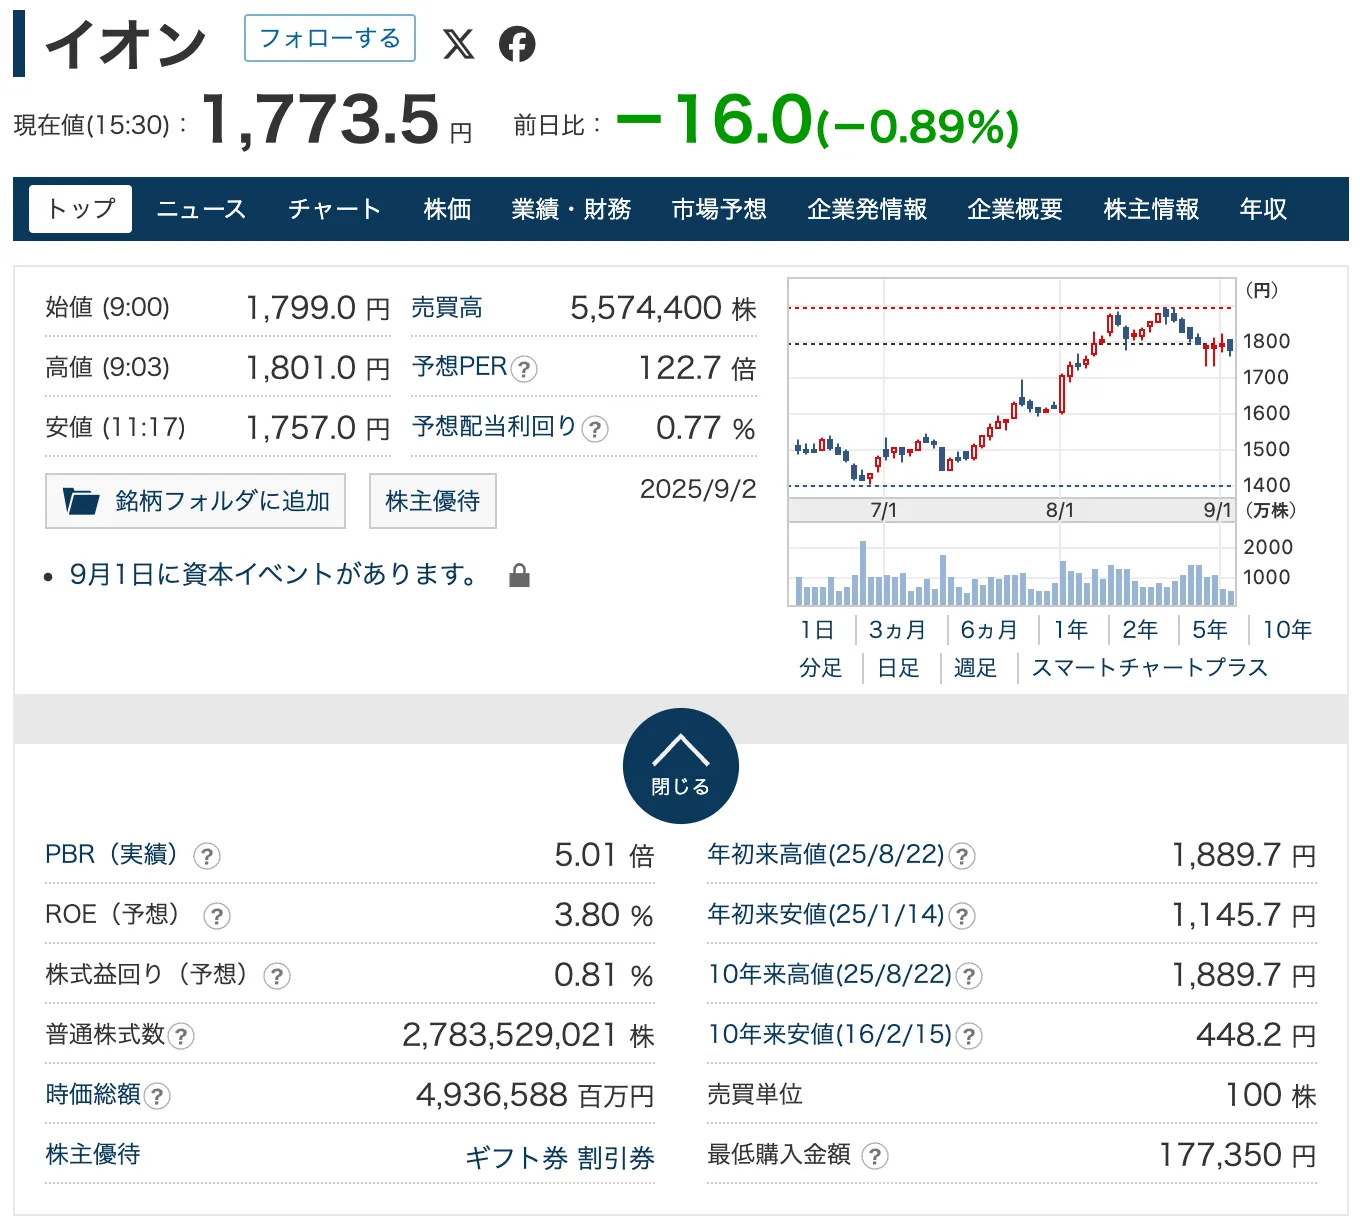Select the 1日 chart range

817,630
